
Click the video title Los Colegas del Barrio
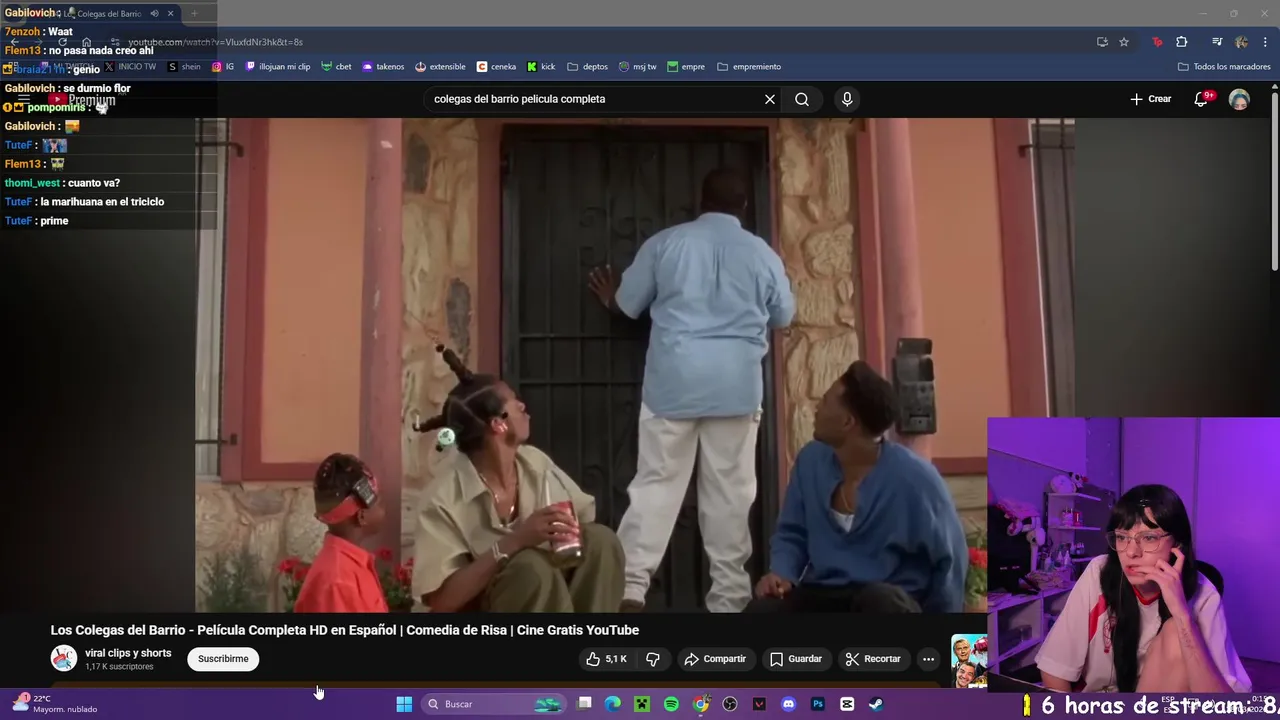(x=345, y=630)
